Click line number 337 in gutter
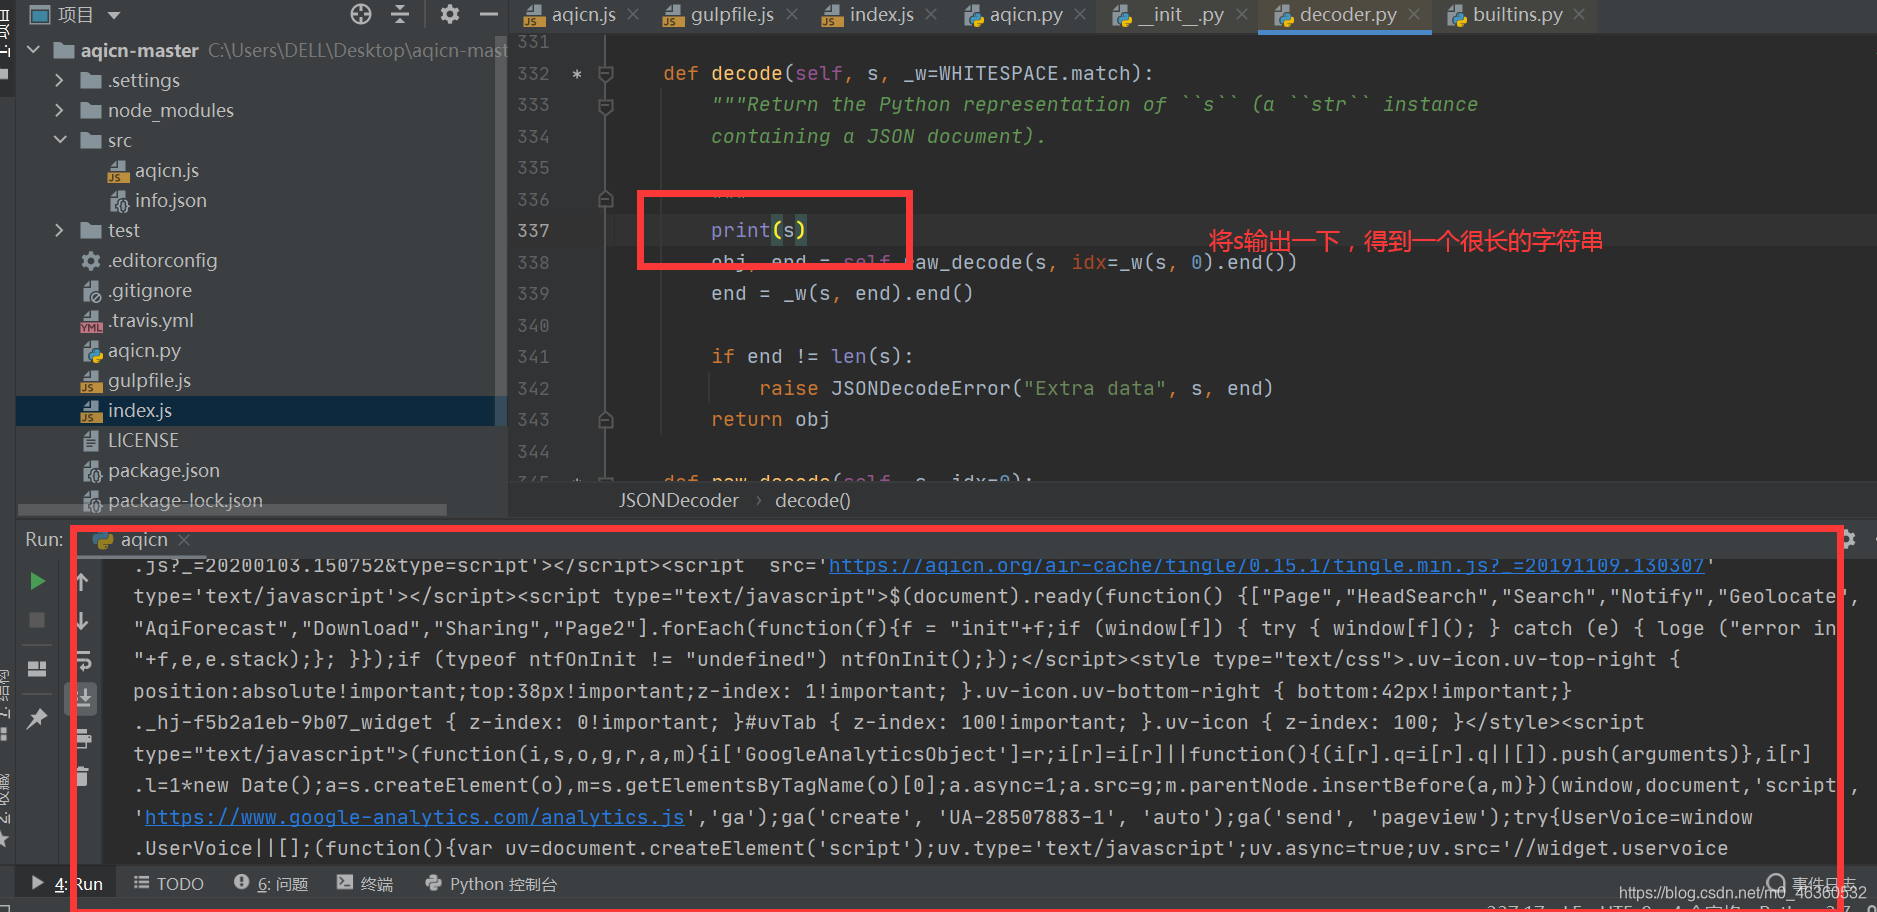Image resolution: width=1877 pixels, height=912 pixels. point(533,231)
